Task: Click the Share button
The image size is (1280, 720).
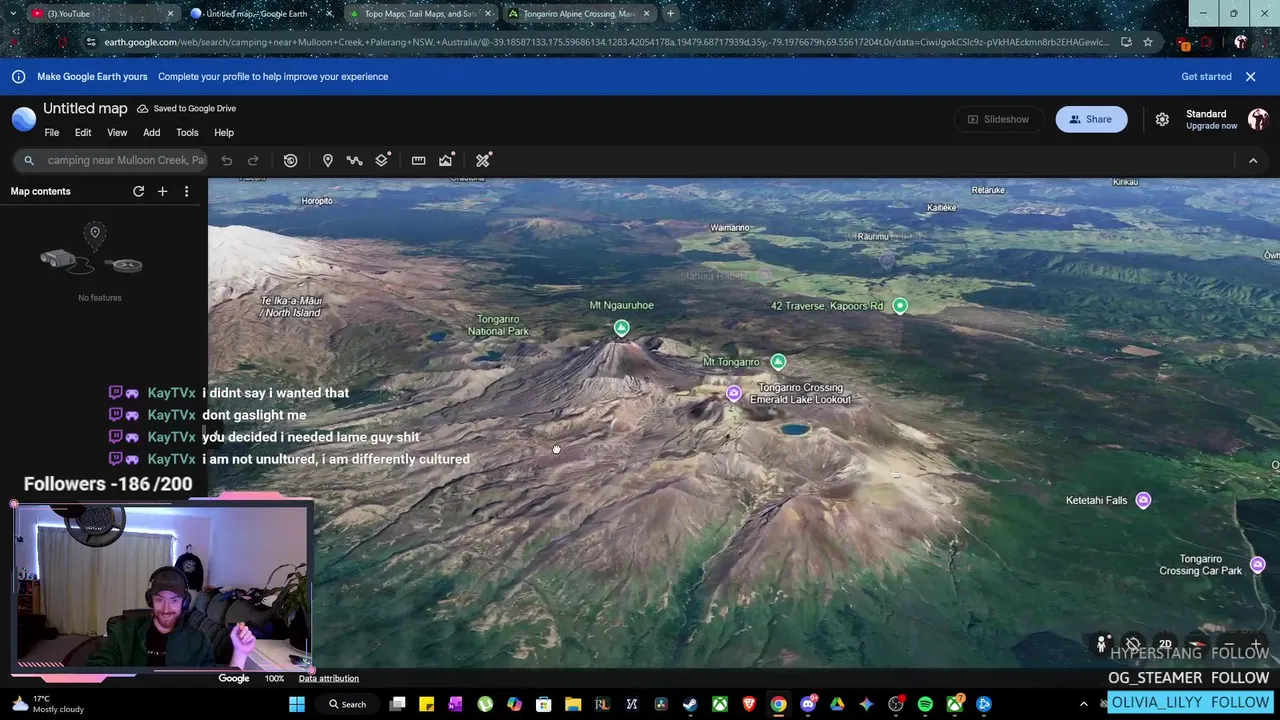Action: [1091, 119]
